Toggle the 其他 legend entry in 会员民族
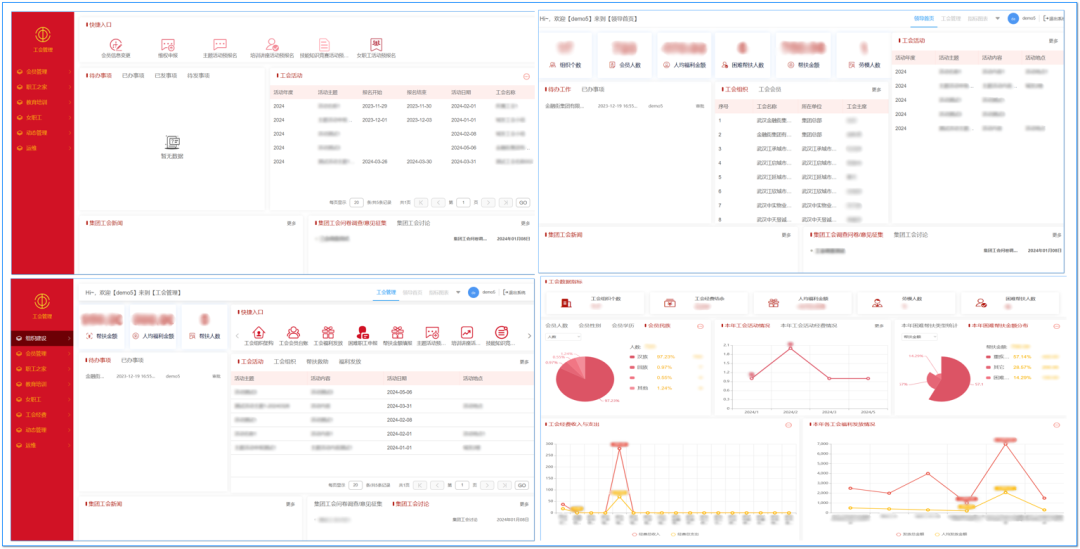 (638, 388)
